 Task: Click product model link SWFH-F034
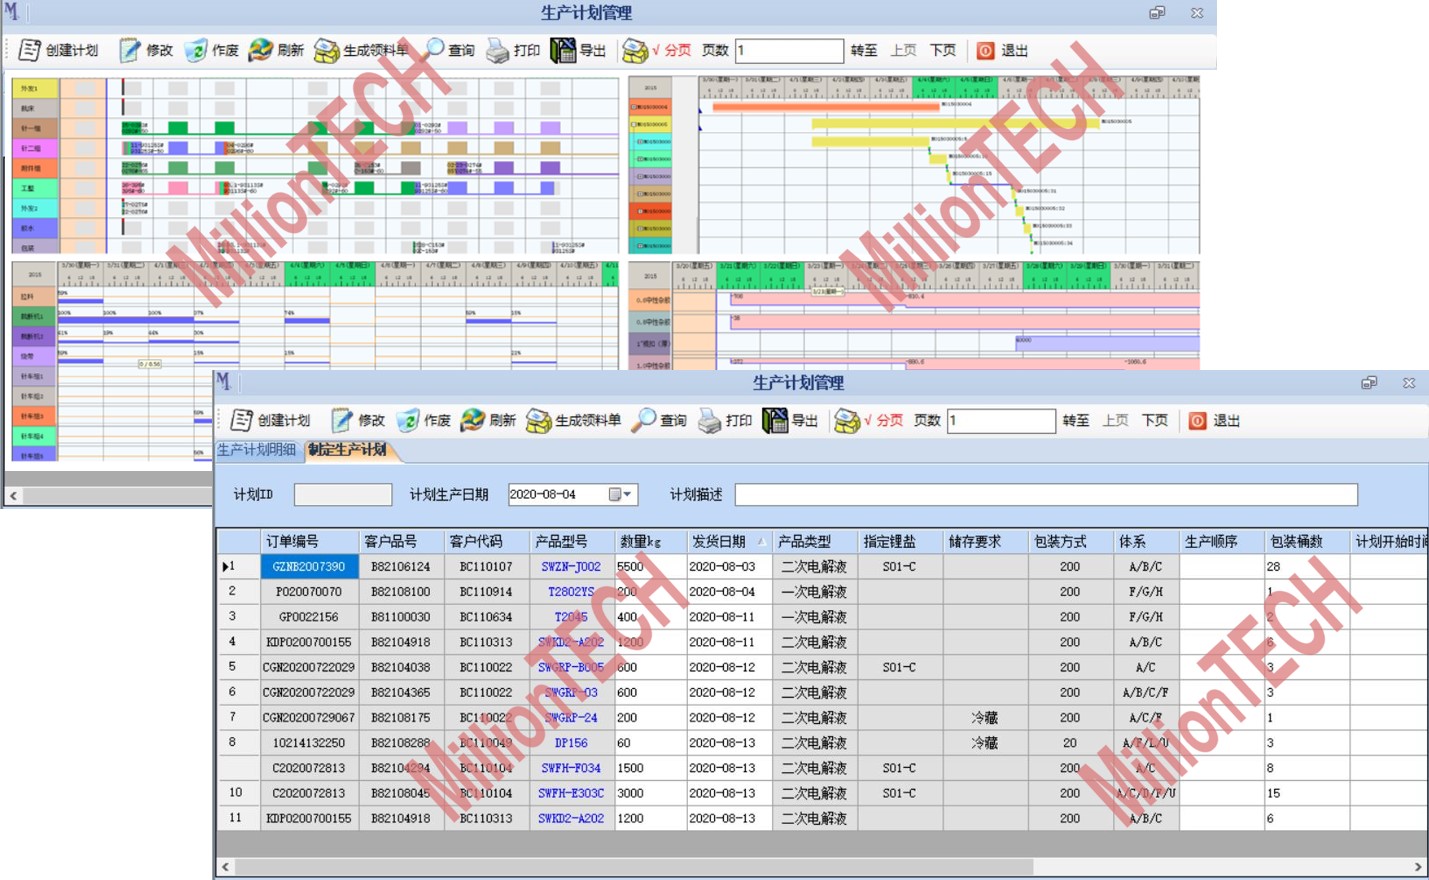pyautogui.click(x=571, y=768)
